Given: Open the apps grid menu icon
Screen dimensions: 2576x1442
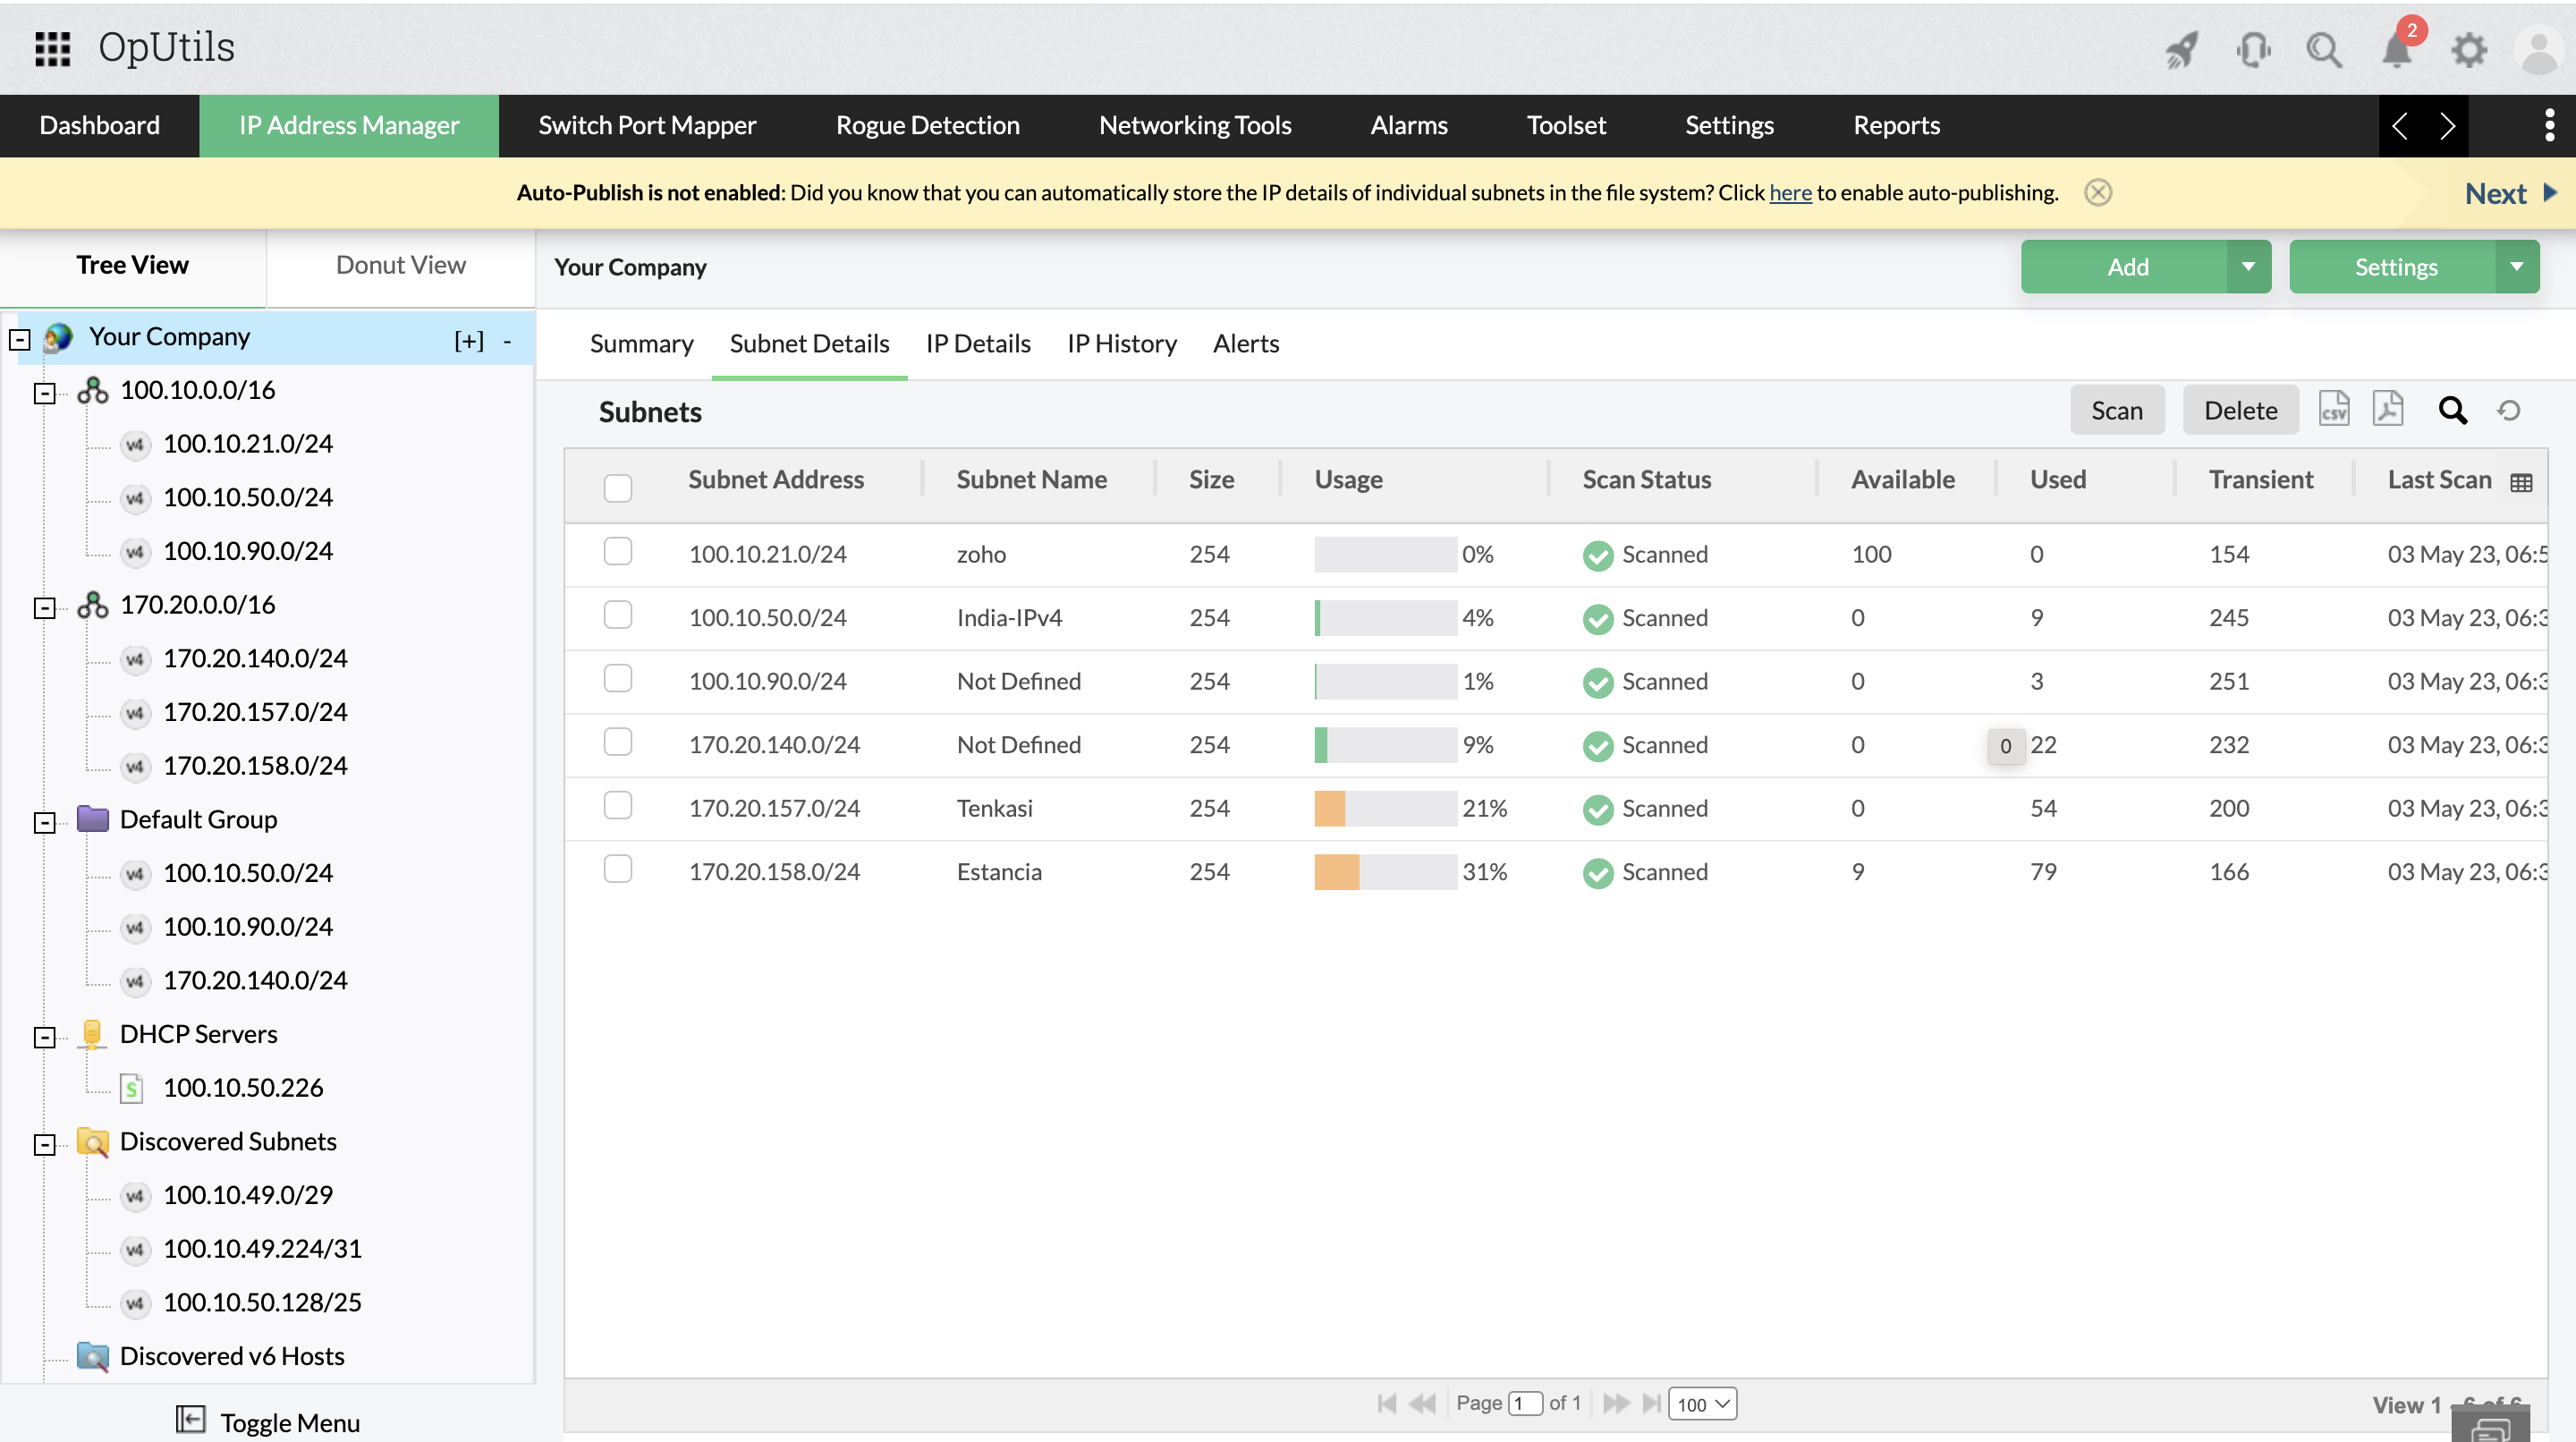Looking at the screenshot, I should (52, 48).
